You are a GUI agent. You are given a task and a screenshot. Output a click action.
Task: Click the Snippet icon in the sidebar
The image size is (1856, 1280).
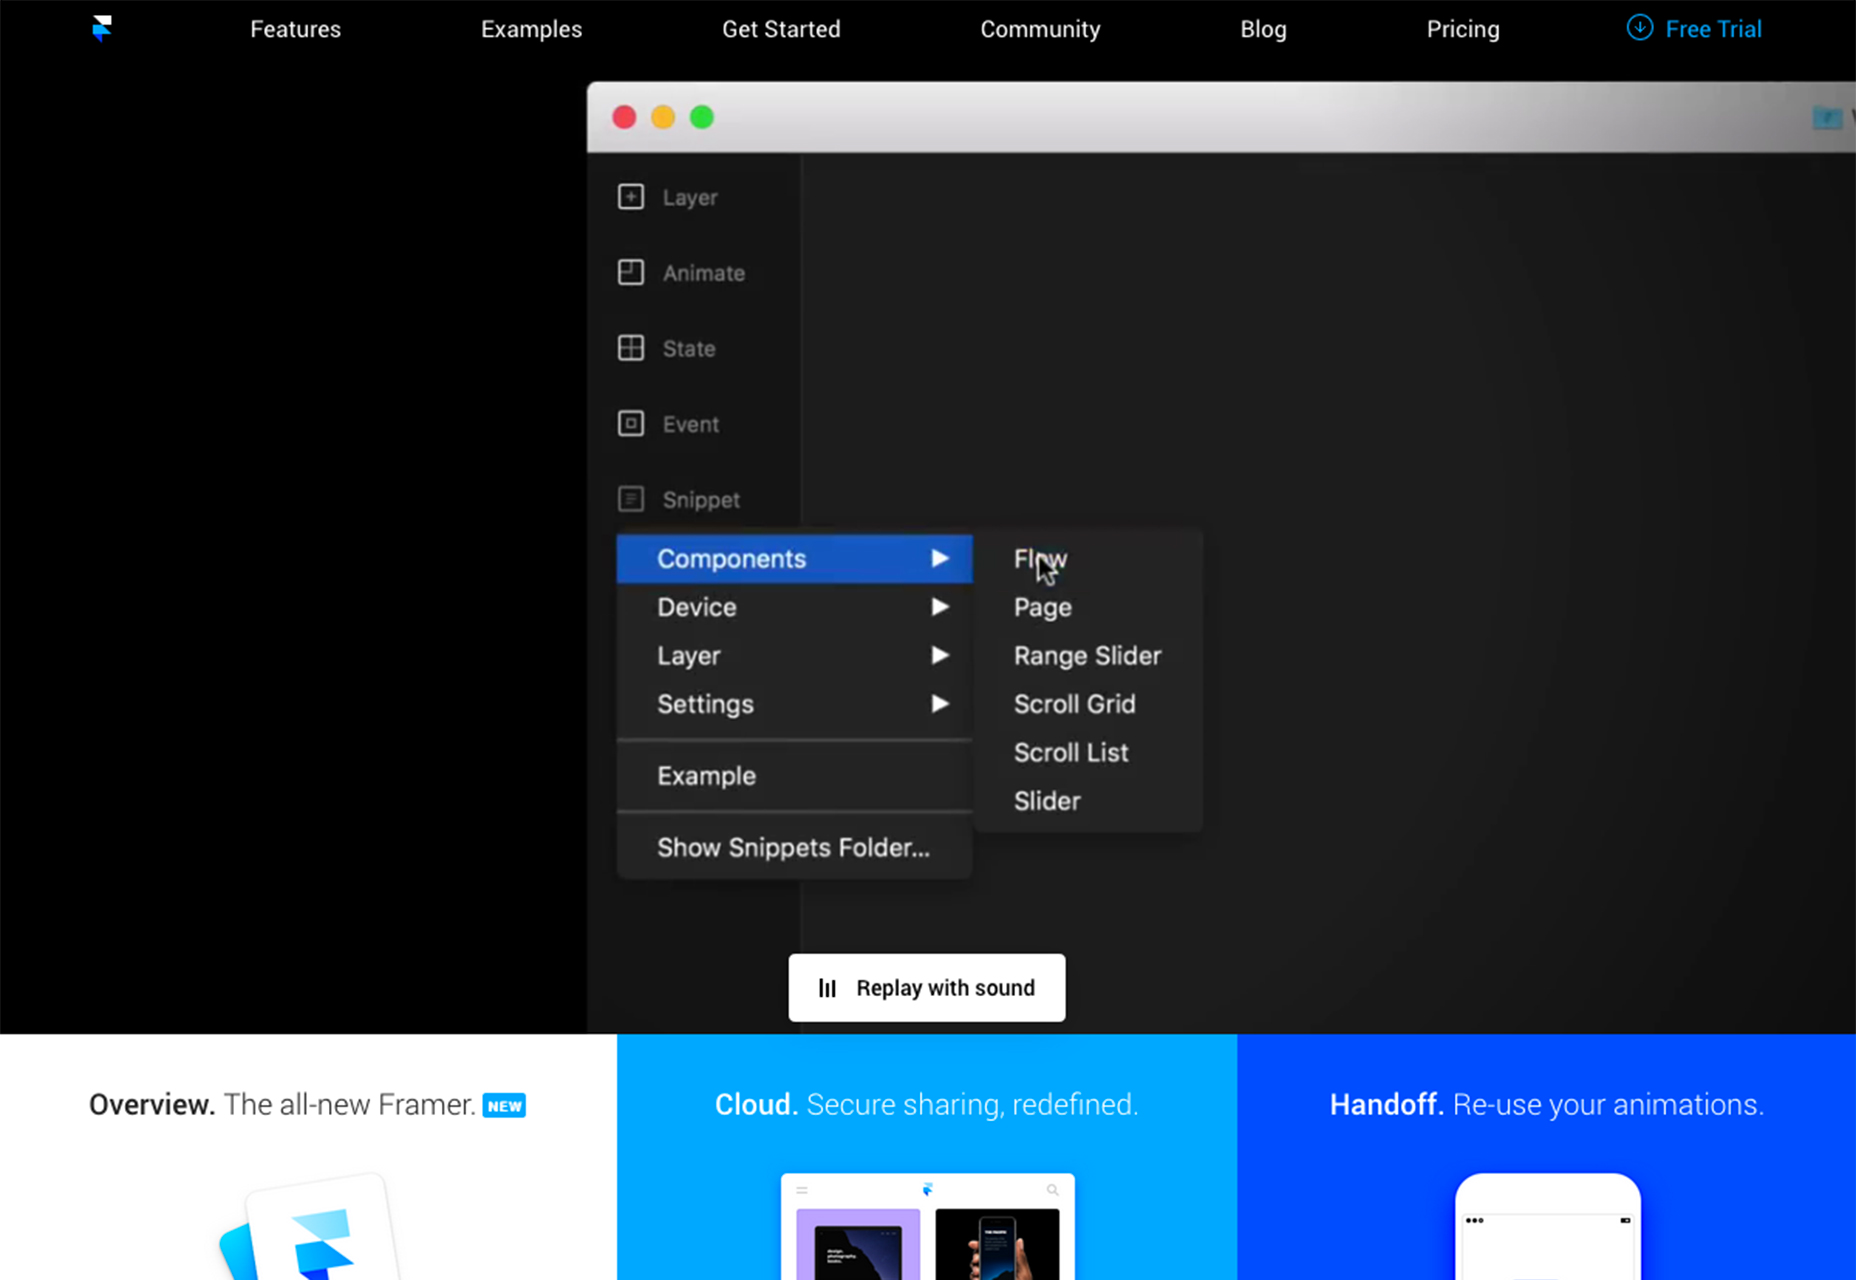click(631, 499)
